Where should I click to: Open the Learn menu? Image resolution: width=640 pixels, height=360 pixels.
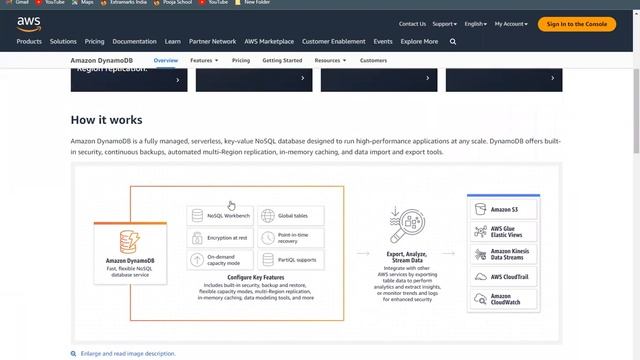pos(173,42)
